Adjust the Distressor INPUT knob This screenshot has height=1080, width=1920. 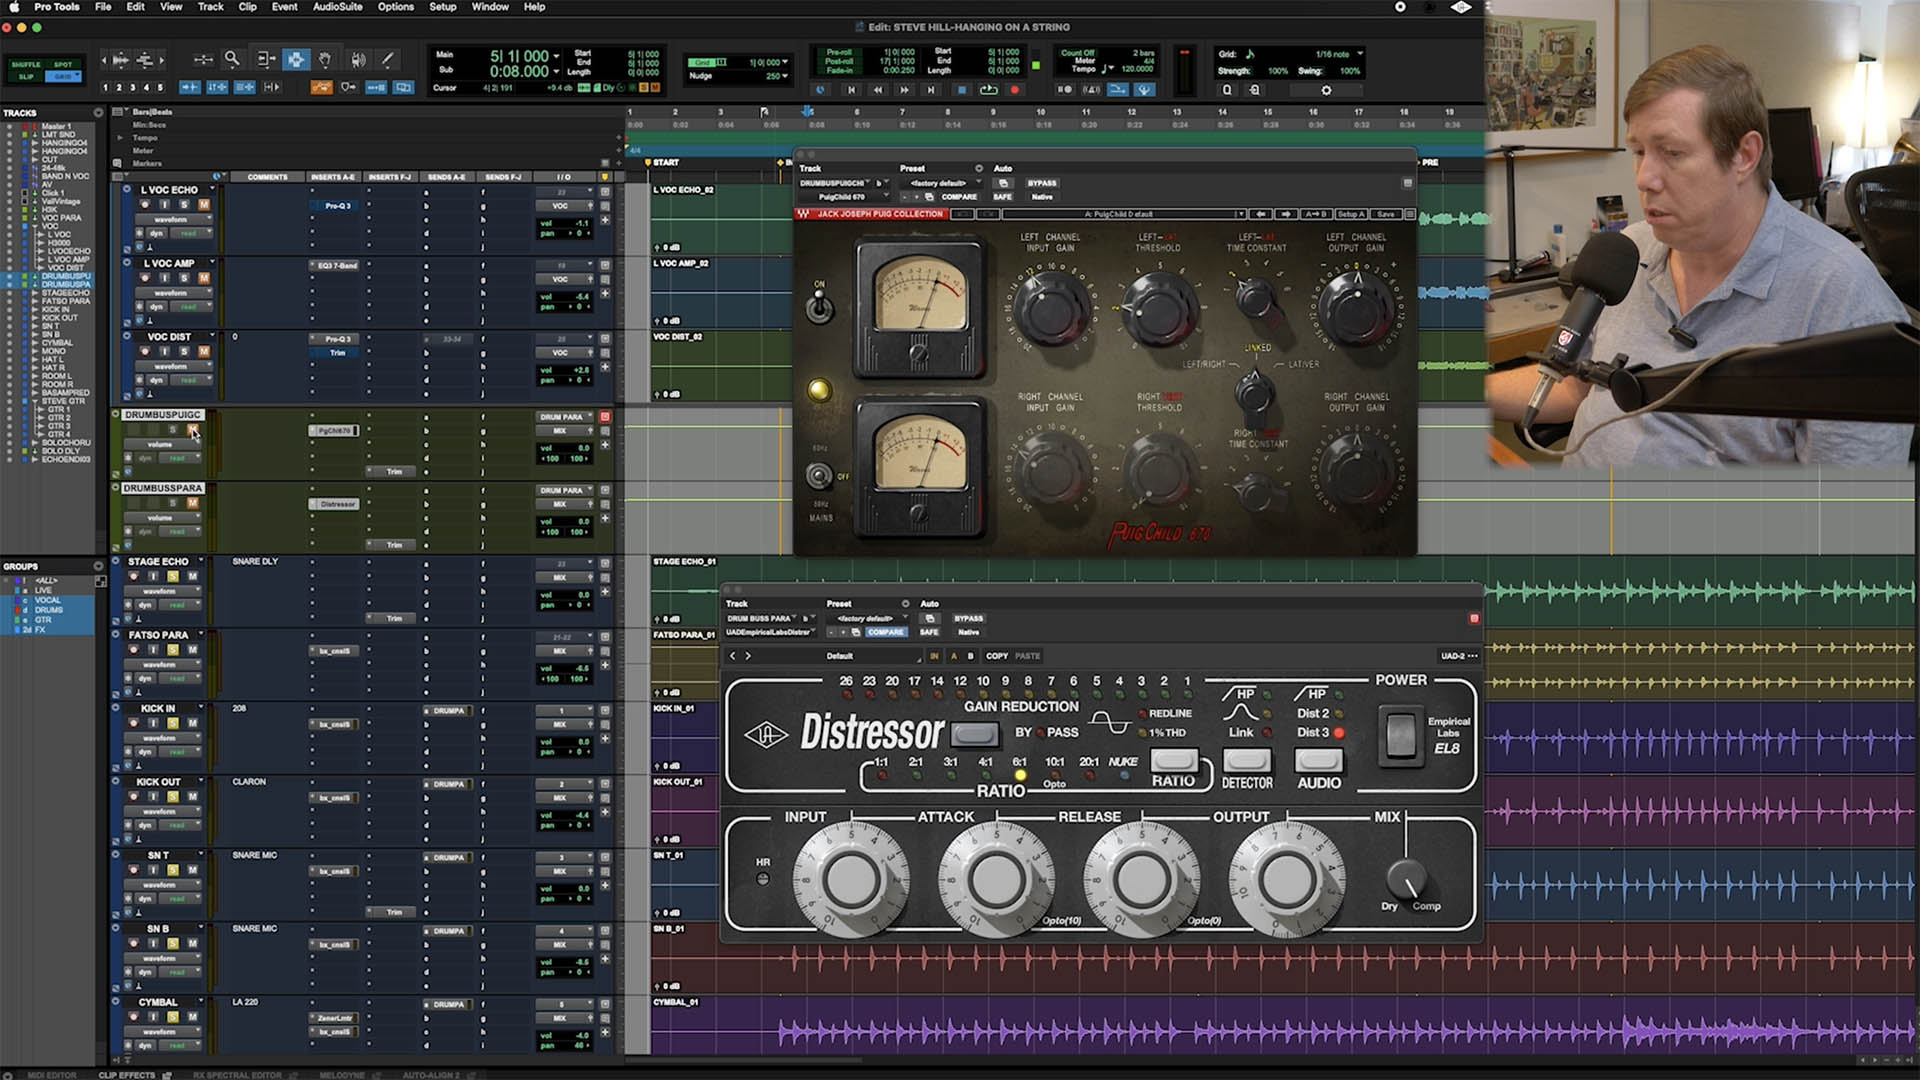point(852,880)
